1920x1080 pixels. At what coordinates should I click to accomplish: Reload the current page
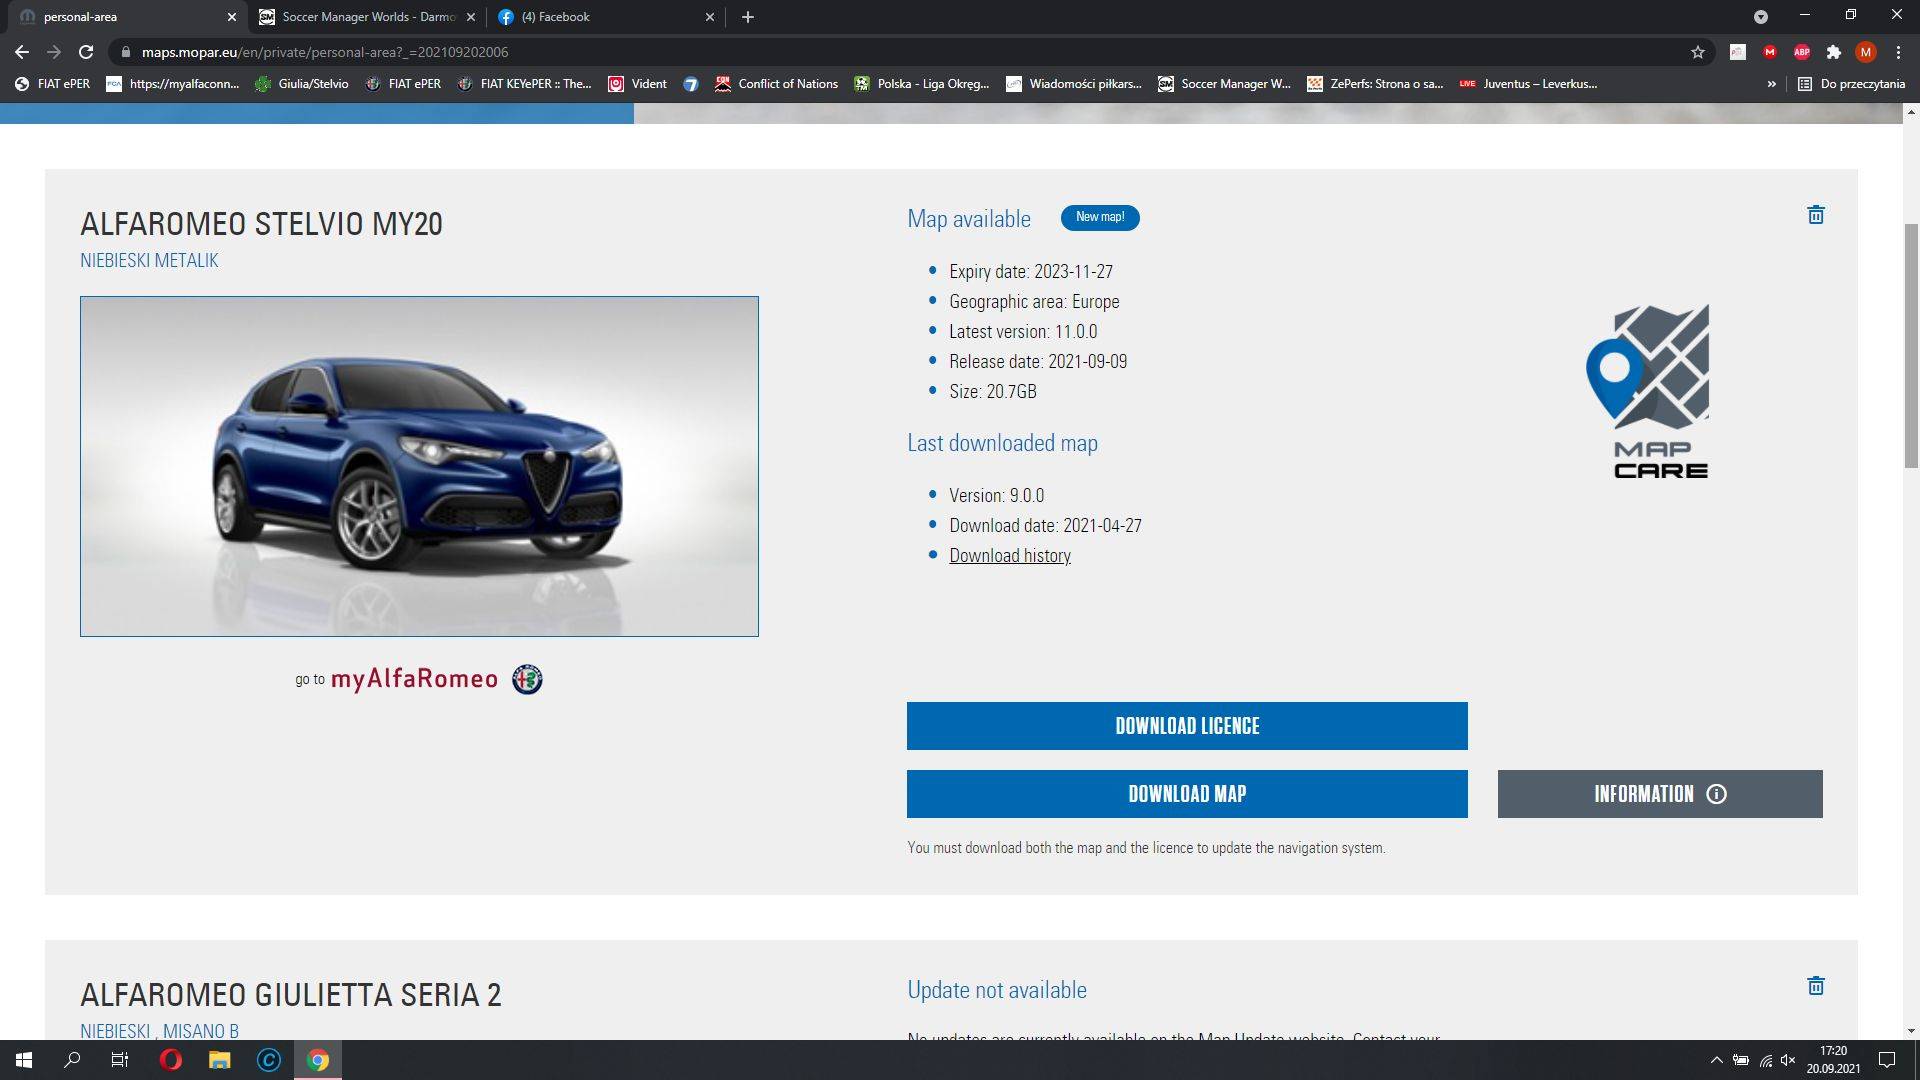click(86, 52)
